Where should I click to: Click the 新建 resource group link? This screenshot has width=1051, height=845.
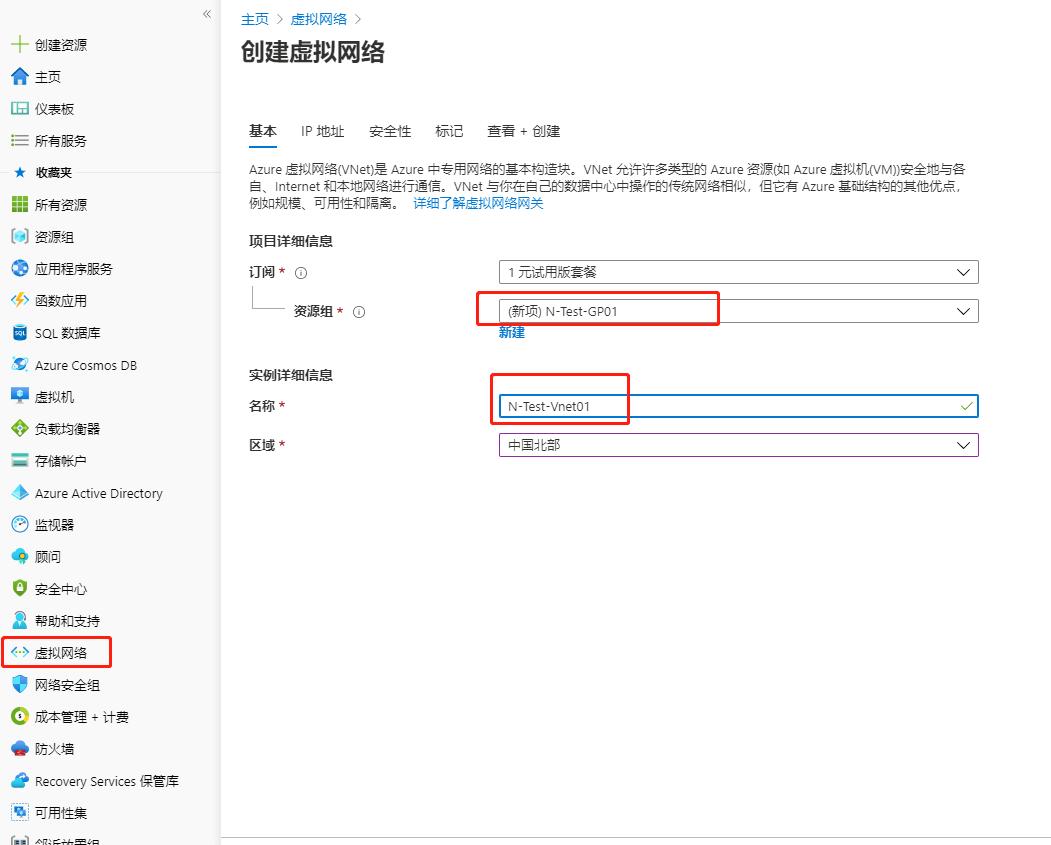point(511,332)
